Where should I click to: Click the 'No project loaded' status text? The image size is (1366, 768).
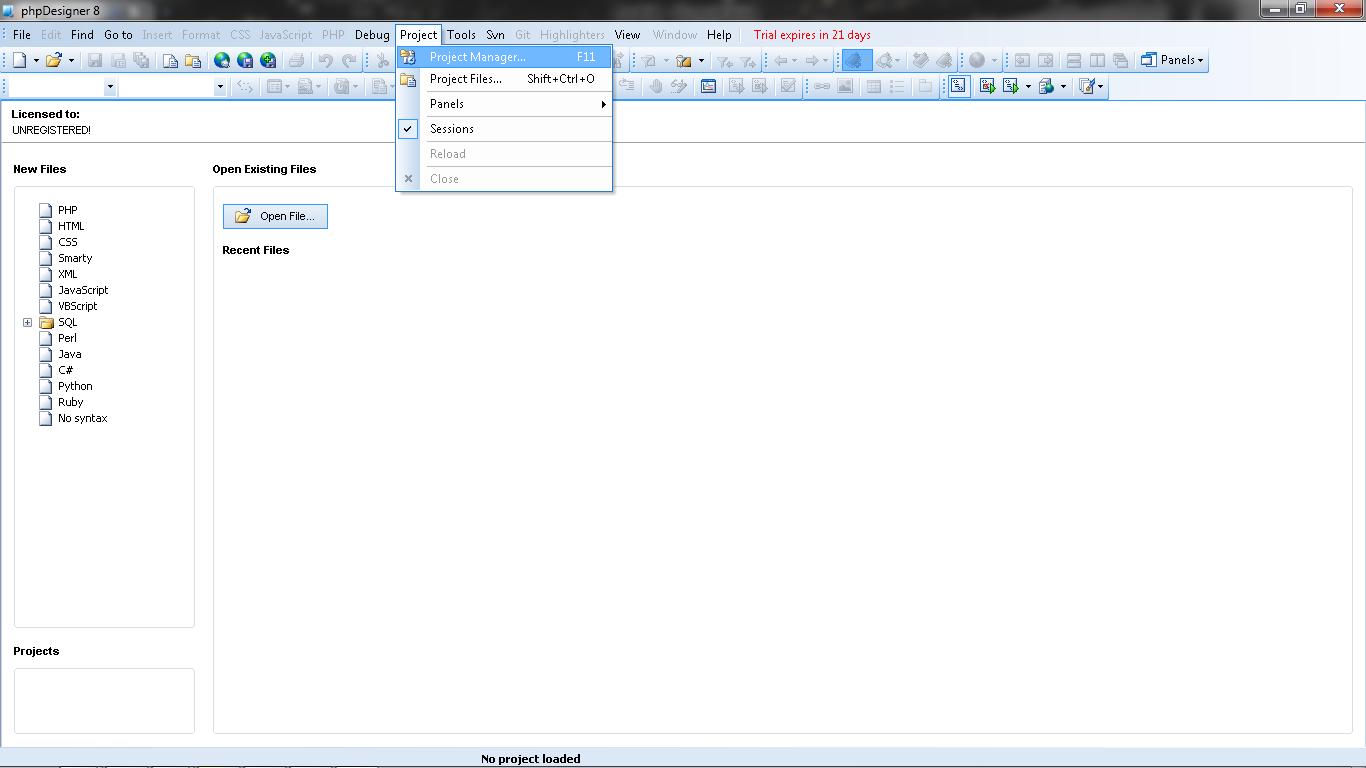(x=530, y=759)
